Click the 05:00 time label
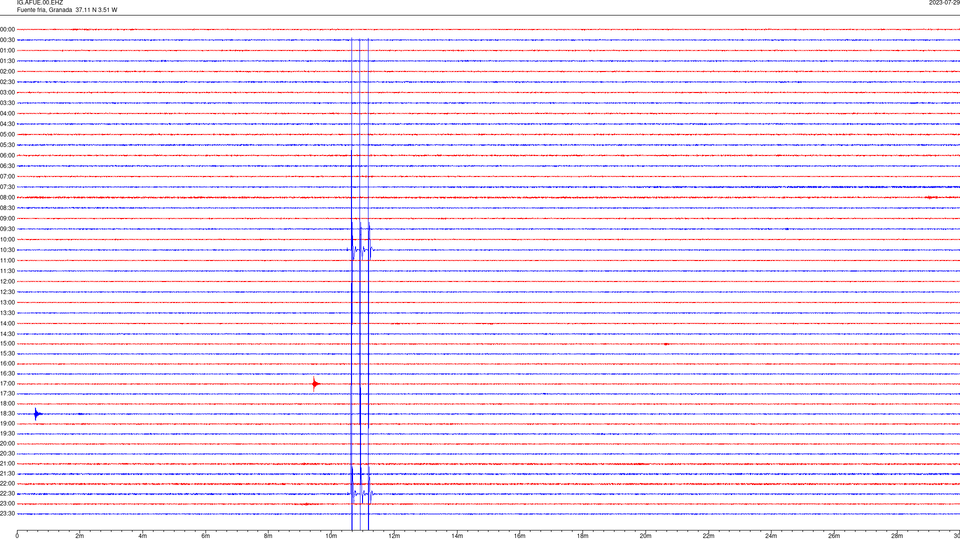 coord(7,134)
